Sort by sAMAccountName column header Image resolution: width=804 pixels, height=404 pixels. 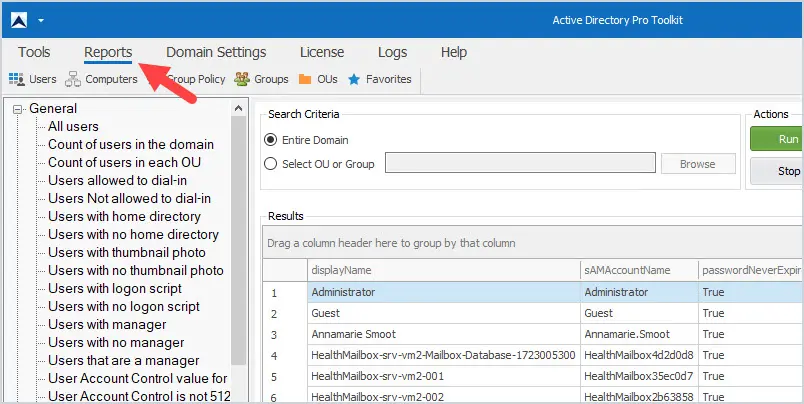tap(639, 270)
